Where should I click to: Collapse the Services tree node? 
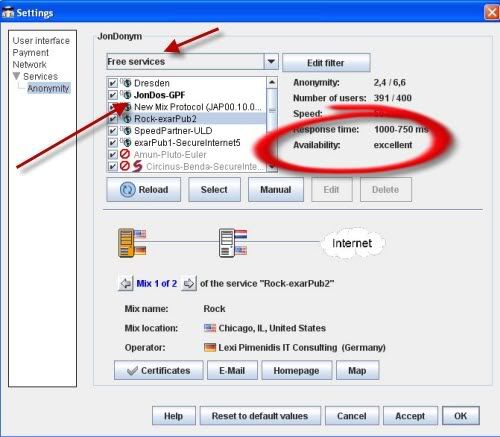click(16, 76)
